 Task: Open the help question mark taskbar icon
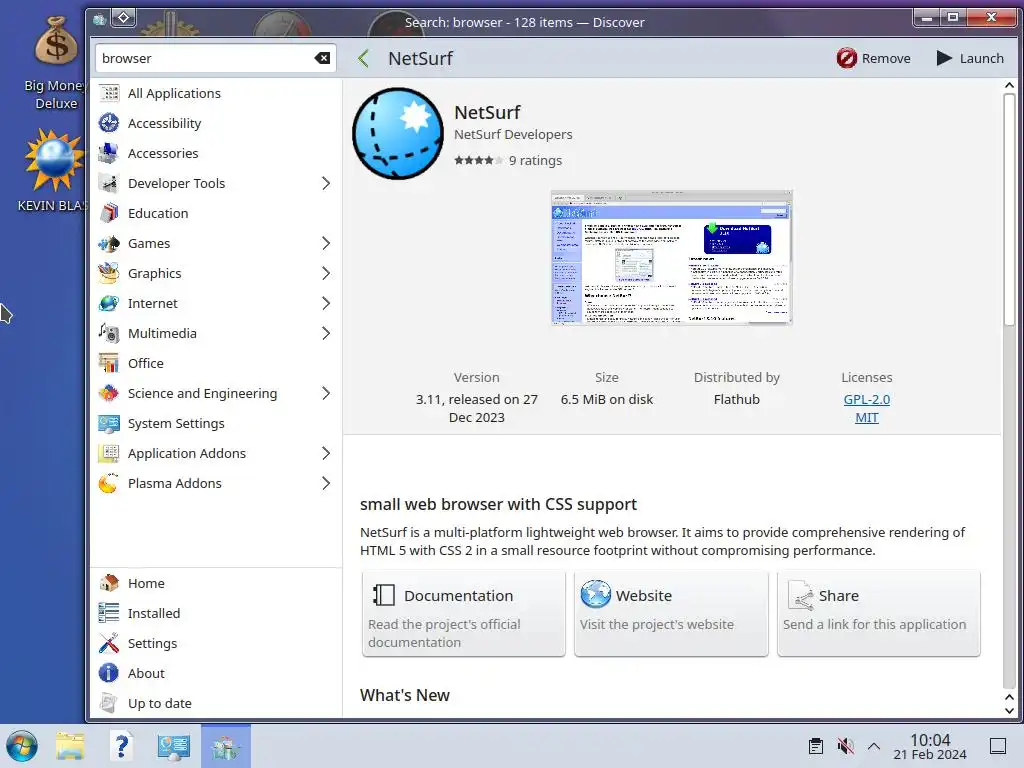tap(121, 746)
